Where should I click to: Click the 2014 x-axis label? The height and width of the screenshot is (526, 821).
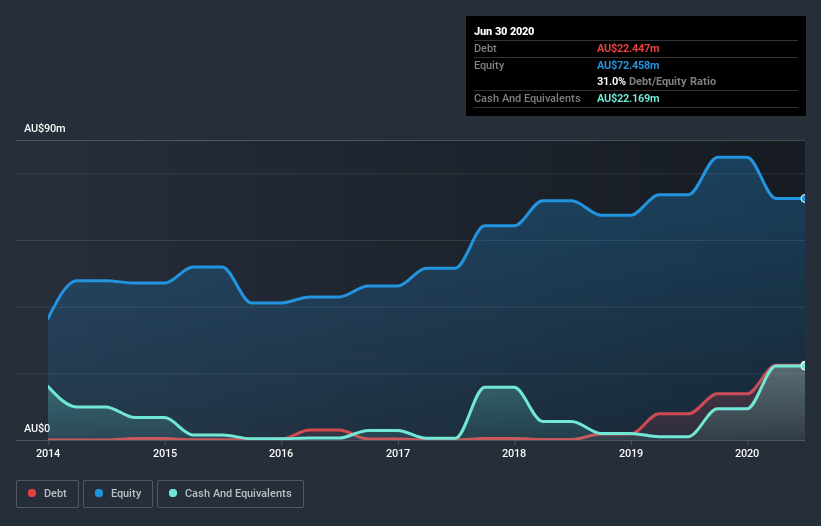[x=48, y=453]
